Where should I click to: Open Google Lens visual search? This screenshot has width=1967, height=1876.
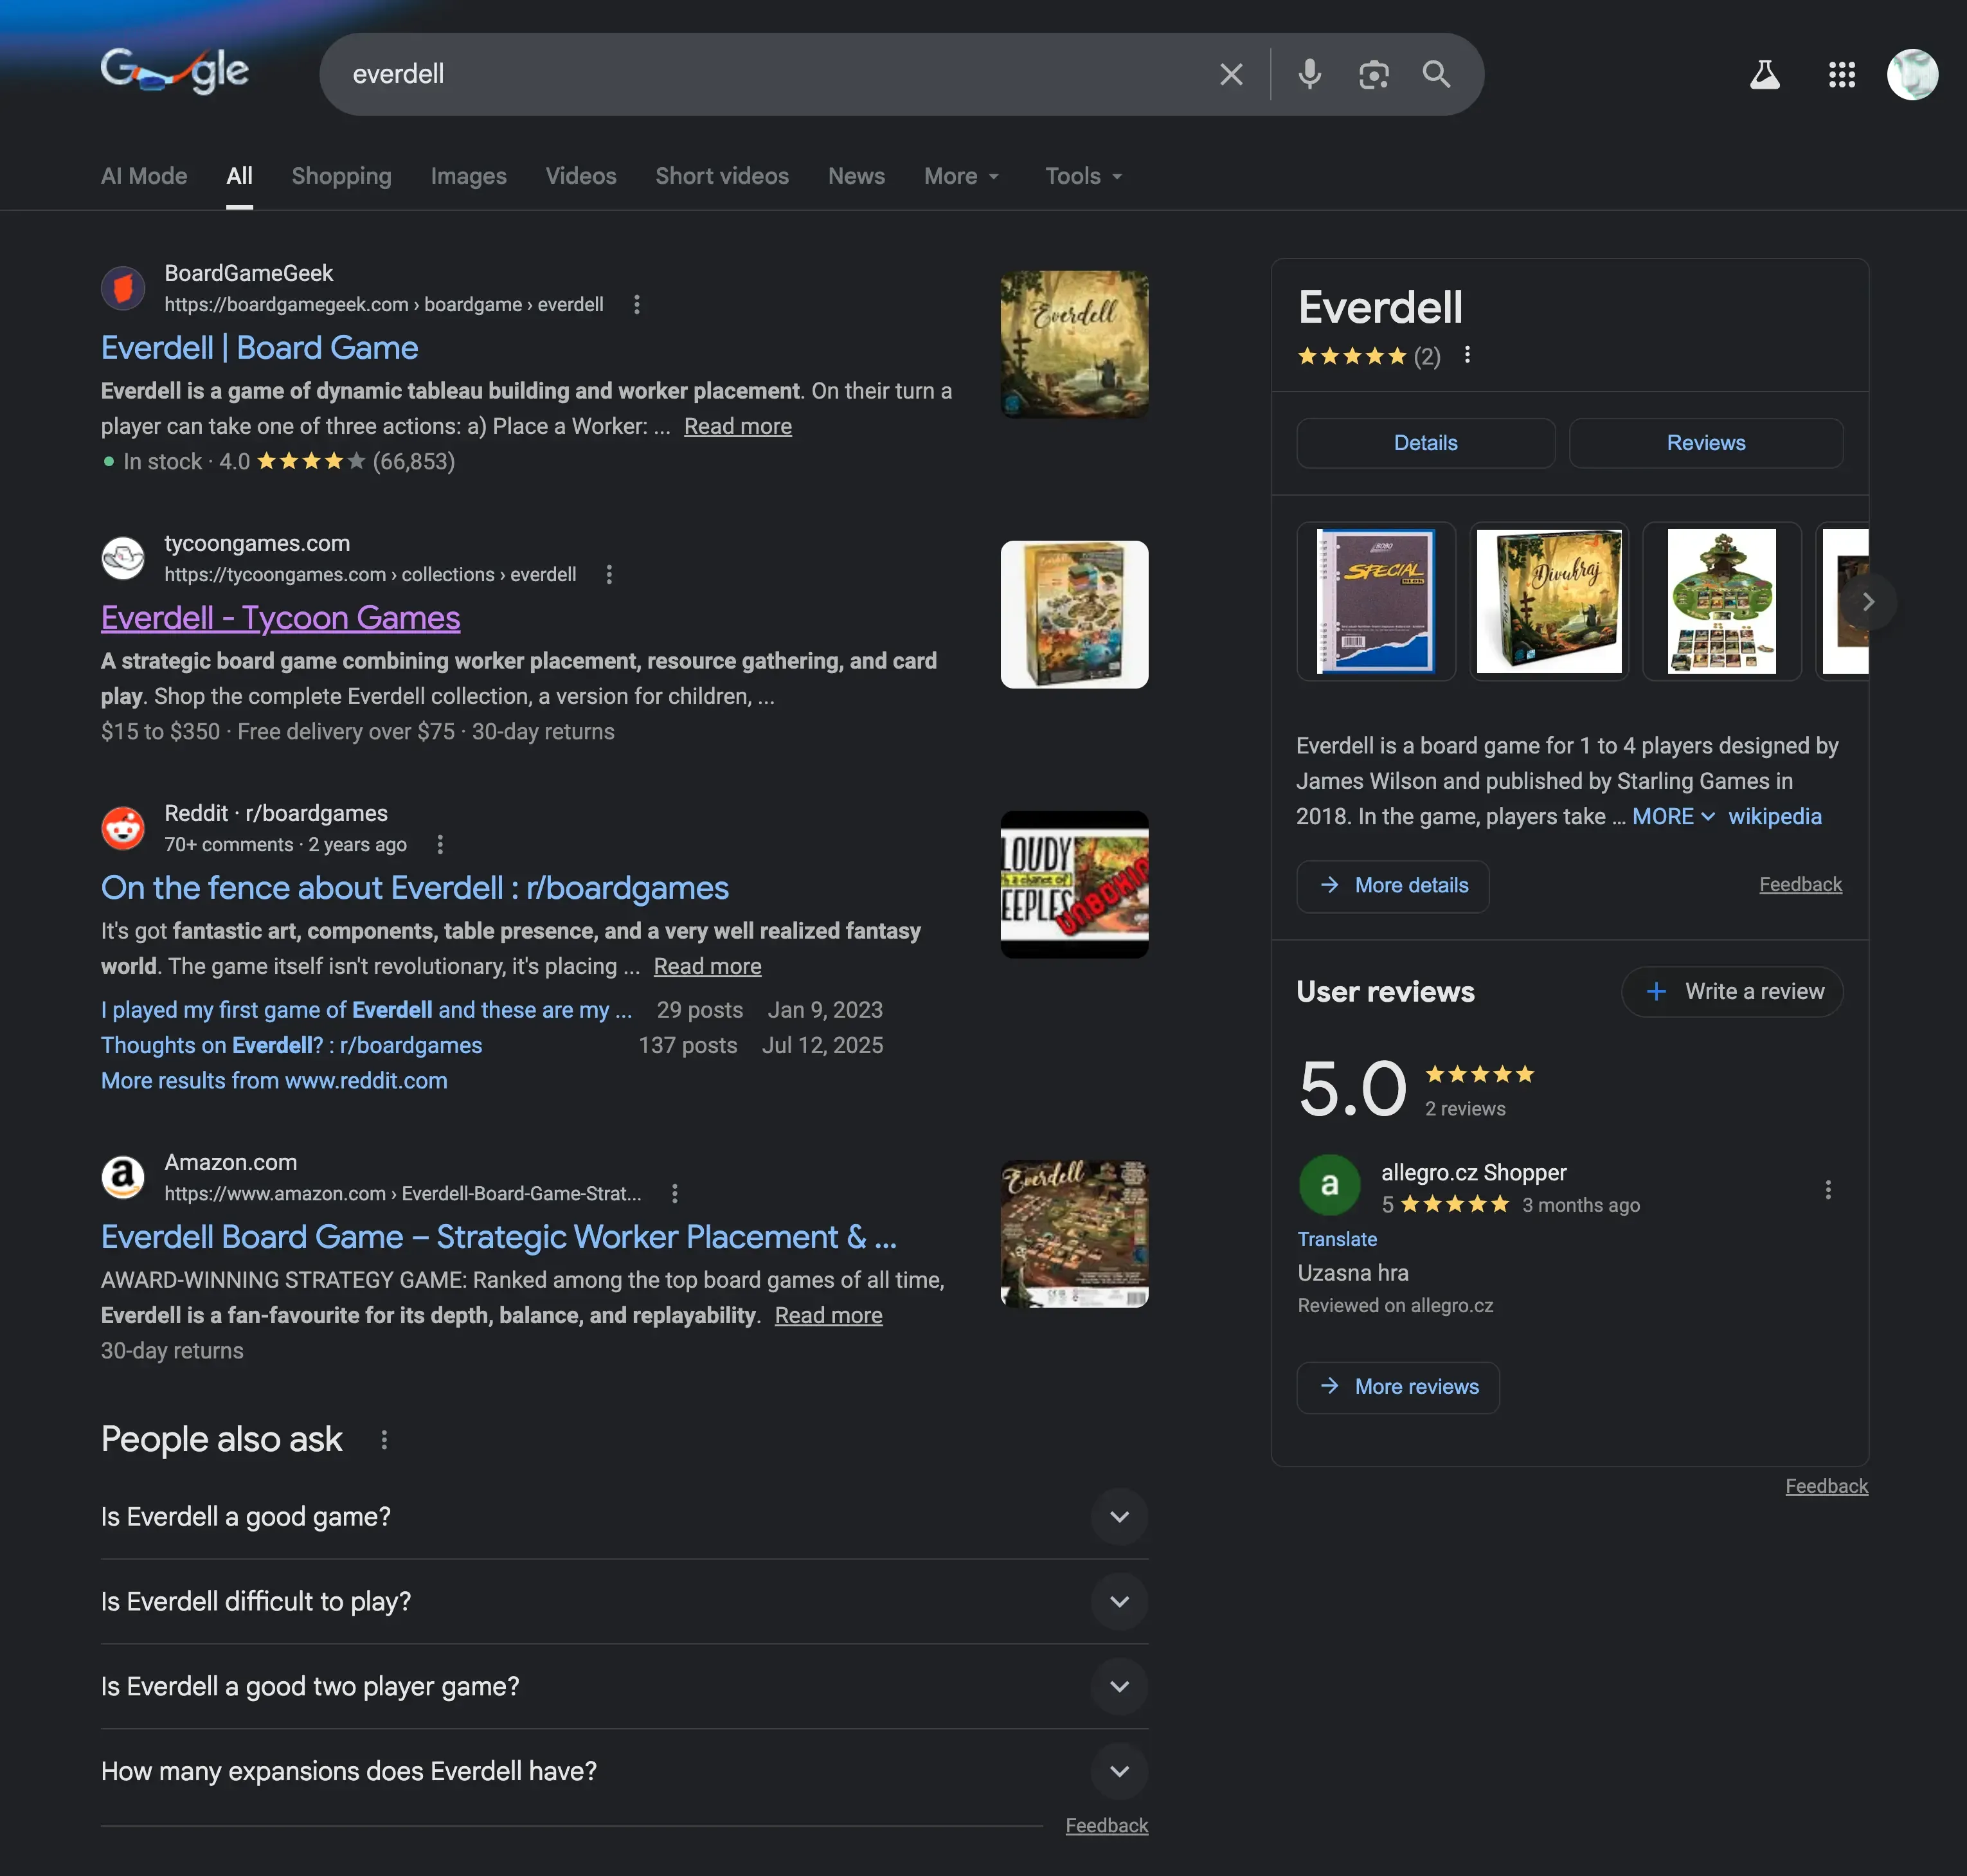coord(1373,74)
